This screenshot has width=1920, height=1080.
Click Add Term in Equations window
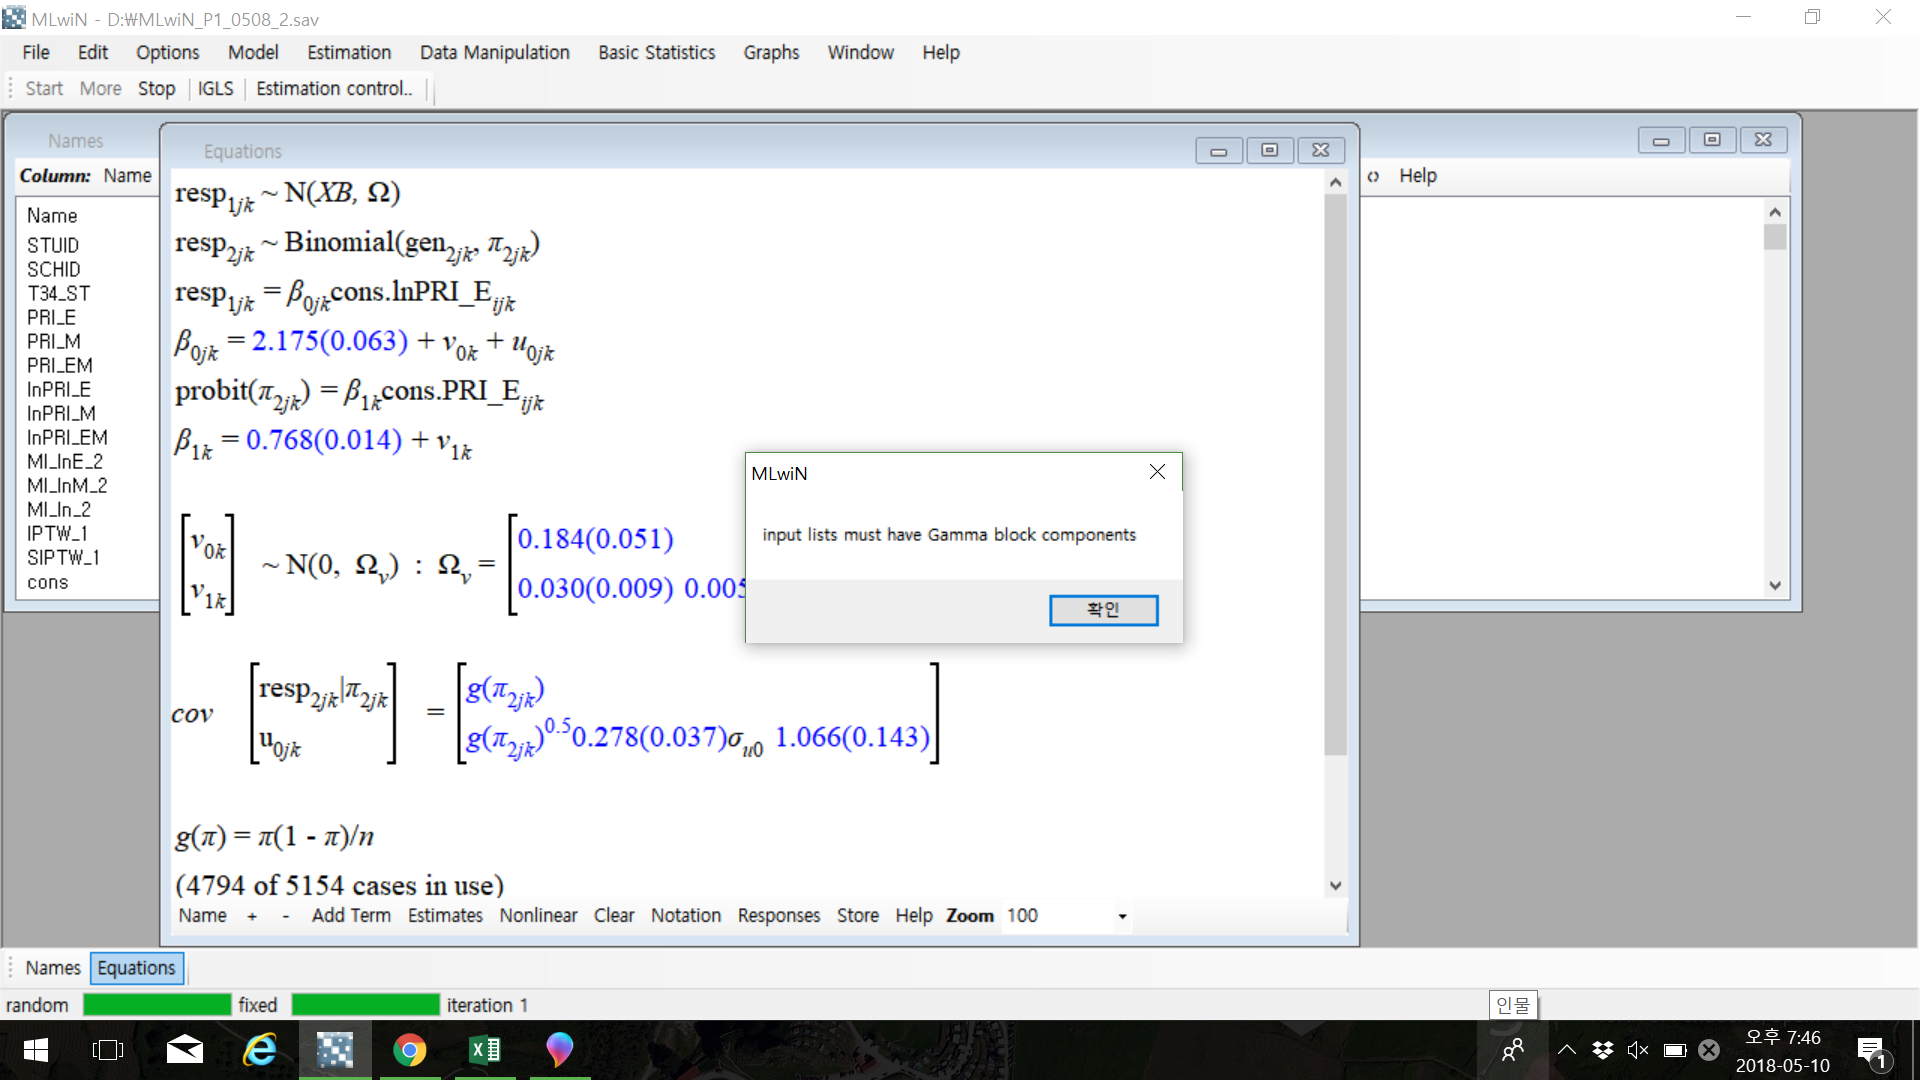[351, 916]
